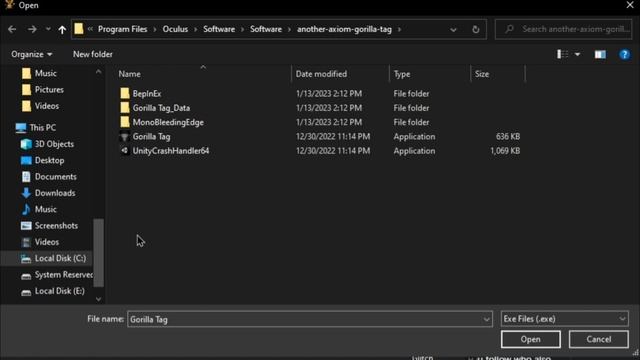The height and width of the screenshot is (360, 640).
Task: Click the navigation pane scrollbar thumb
Action: (x=98, y=253)
